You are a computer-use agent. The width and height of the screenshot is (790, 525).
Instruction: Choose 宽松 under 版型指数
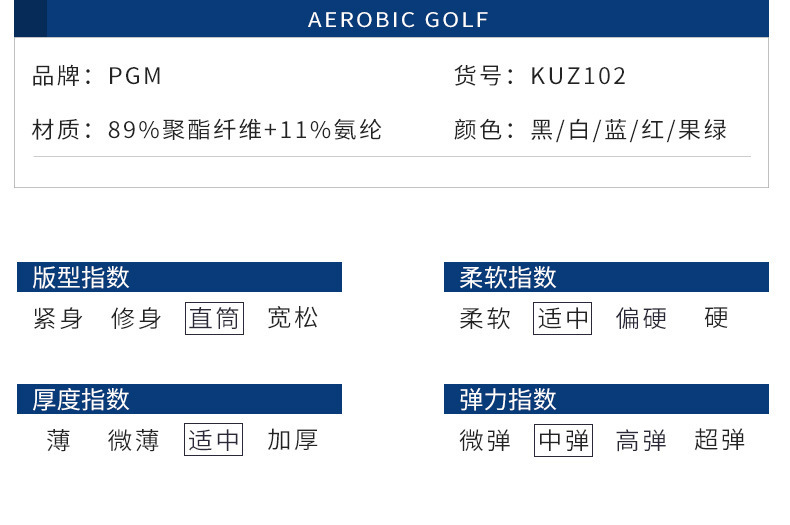(x=293, y=319)
